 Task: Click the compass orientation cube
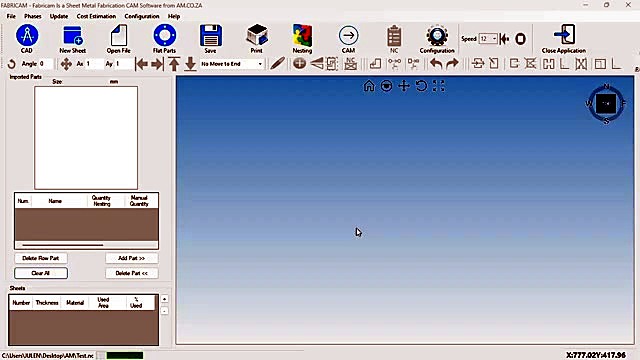tap(606, 104)
